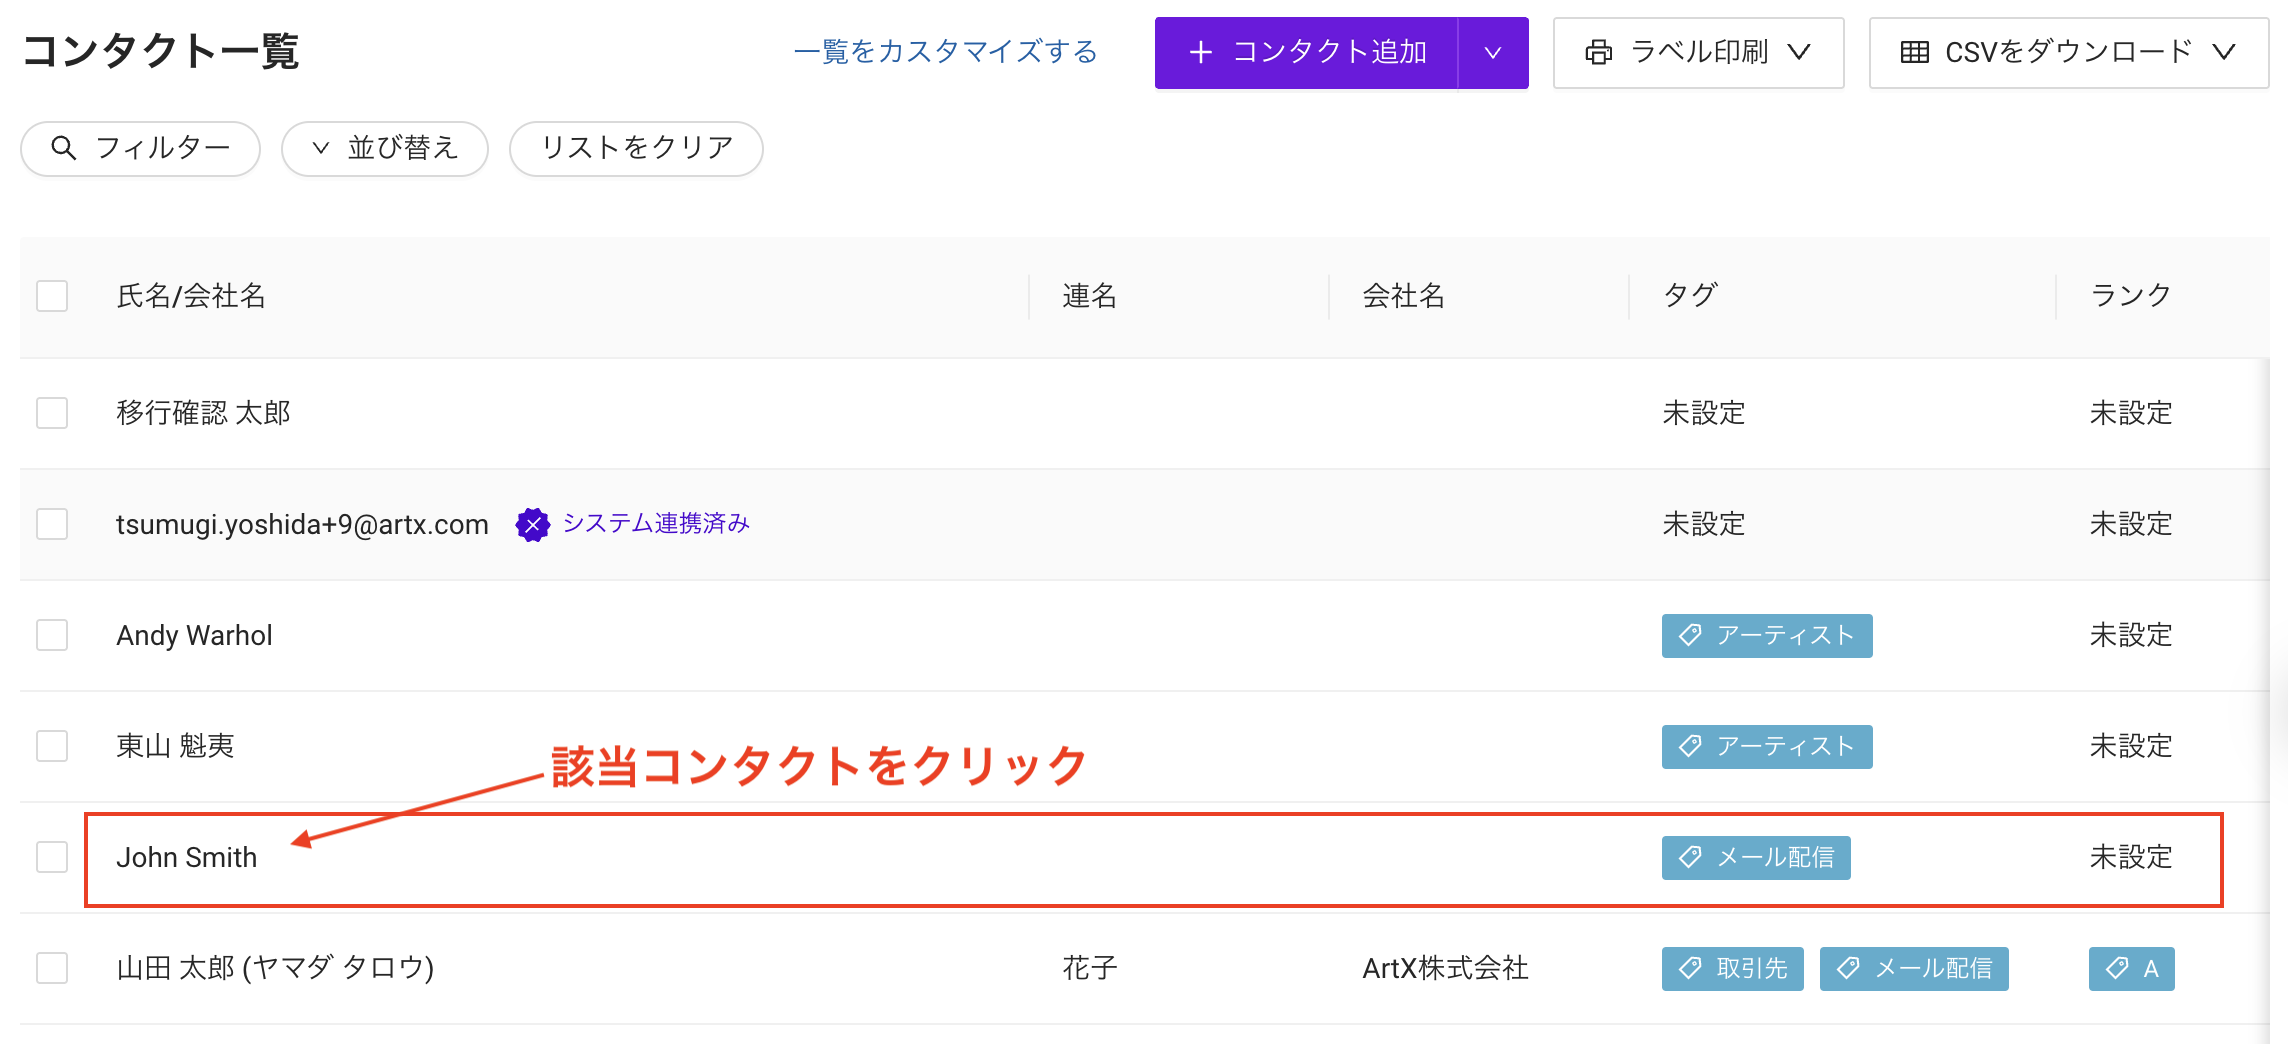Check the box for 移行確認 太郎
The width and height of the screenshot is (2288, 1044).
pyautogui.click(x=52, y=413)
